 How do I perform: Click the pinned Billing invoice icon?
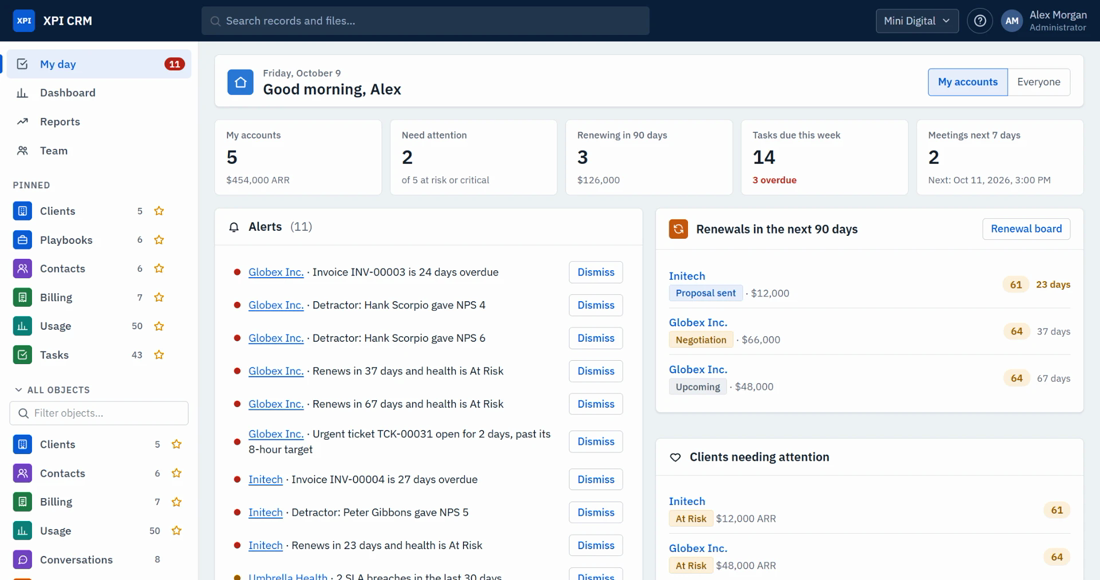coord(22,297)
